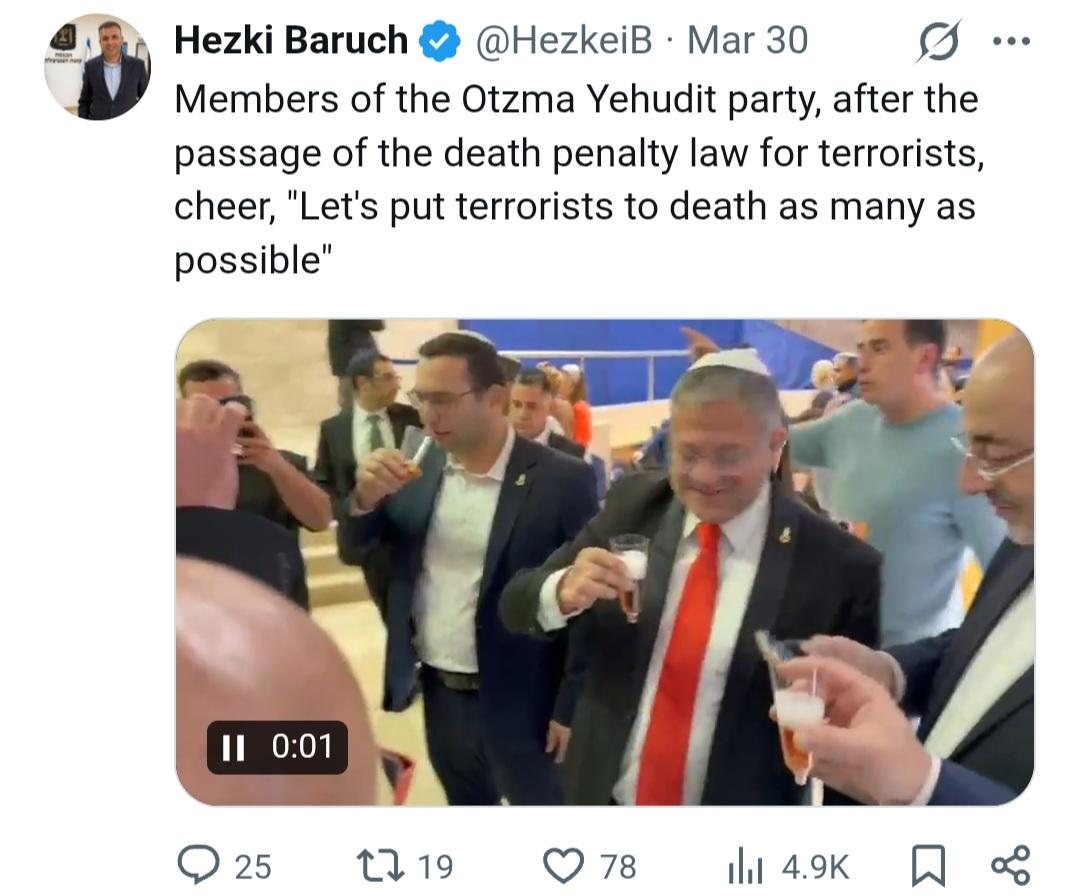View analytics via the bar chart icon

pos(745,866)
